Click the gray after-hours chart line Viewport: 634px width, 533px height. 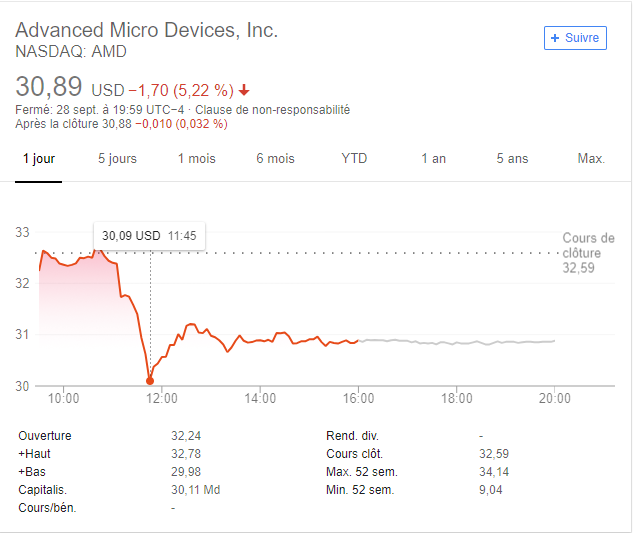pyautogui.click(x=456, y=342)
